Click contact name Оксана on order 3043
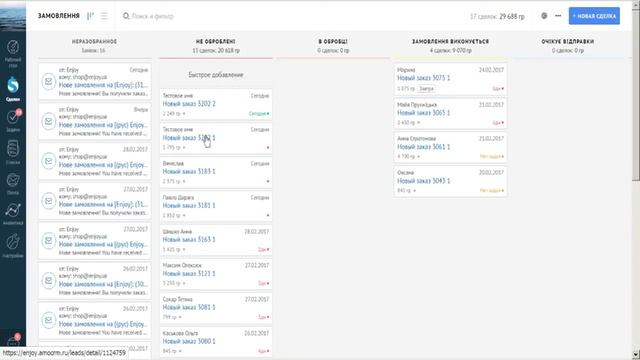Screen dimensions: 640x360 click(405, 173)
